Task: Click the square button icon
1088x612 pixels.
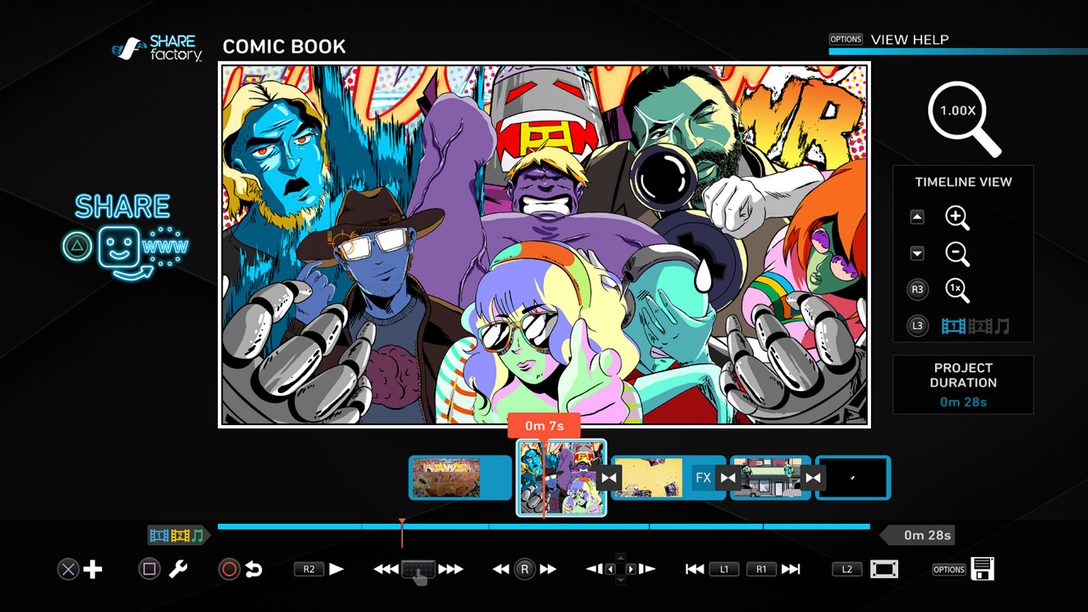Action: (148, 570)
